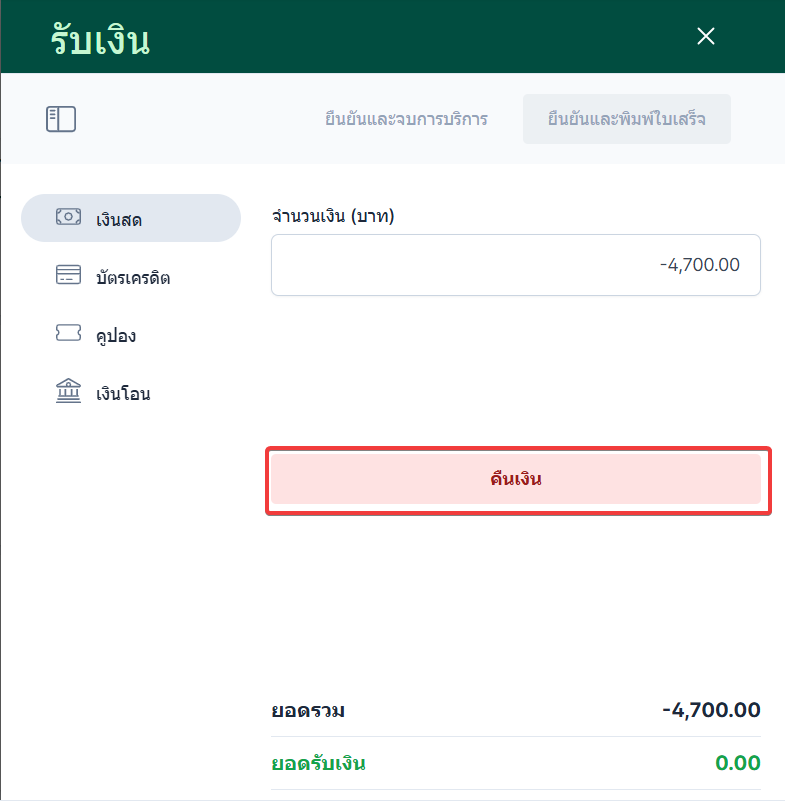Focus the amount field showing -4,700.00
The image size is (785, 811).
(516, 265)
